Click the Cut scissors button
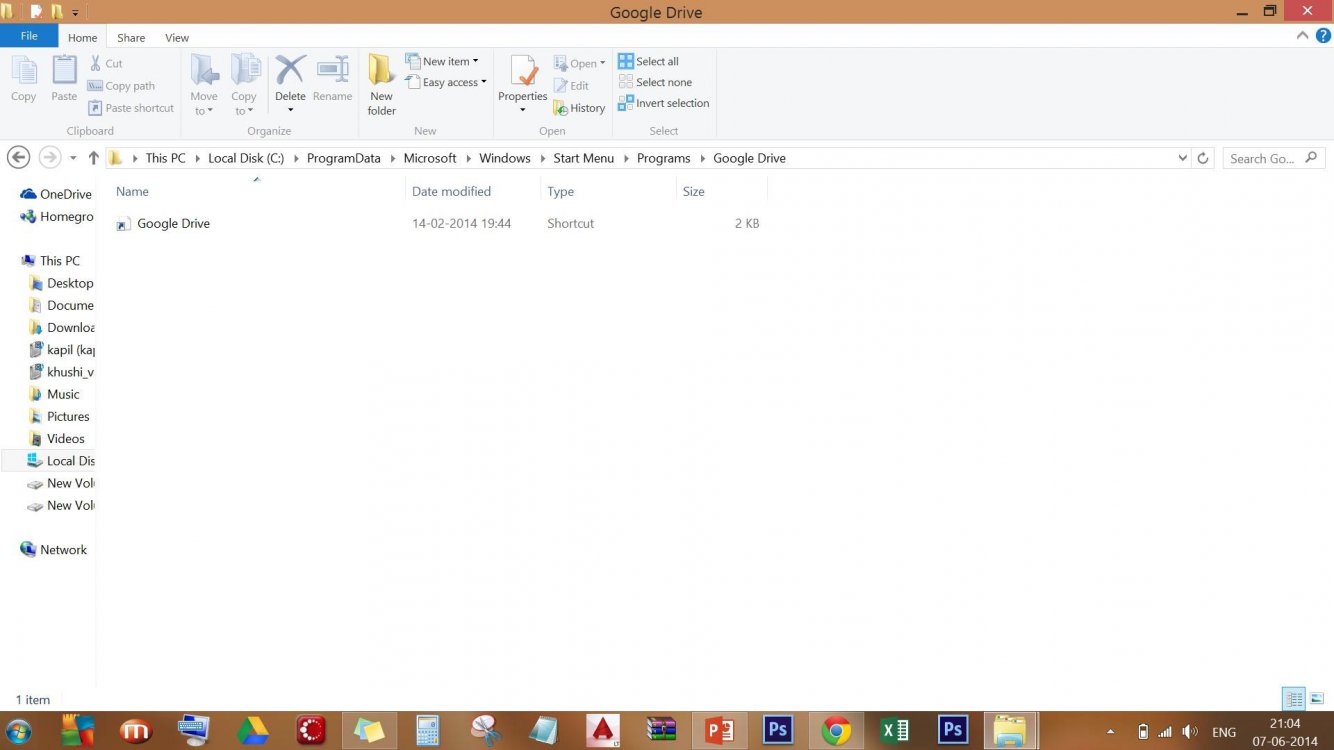The height and width of the screenshot is (750, 1334). pos(106,63)
